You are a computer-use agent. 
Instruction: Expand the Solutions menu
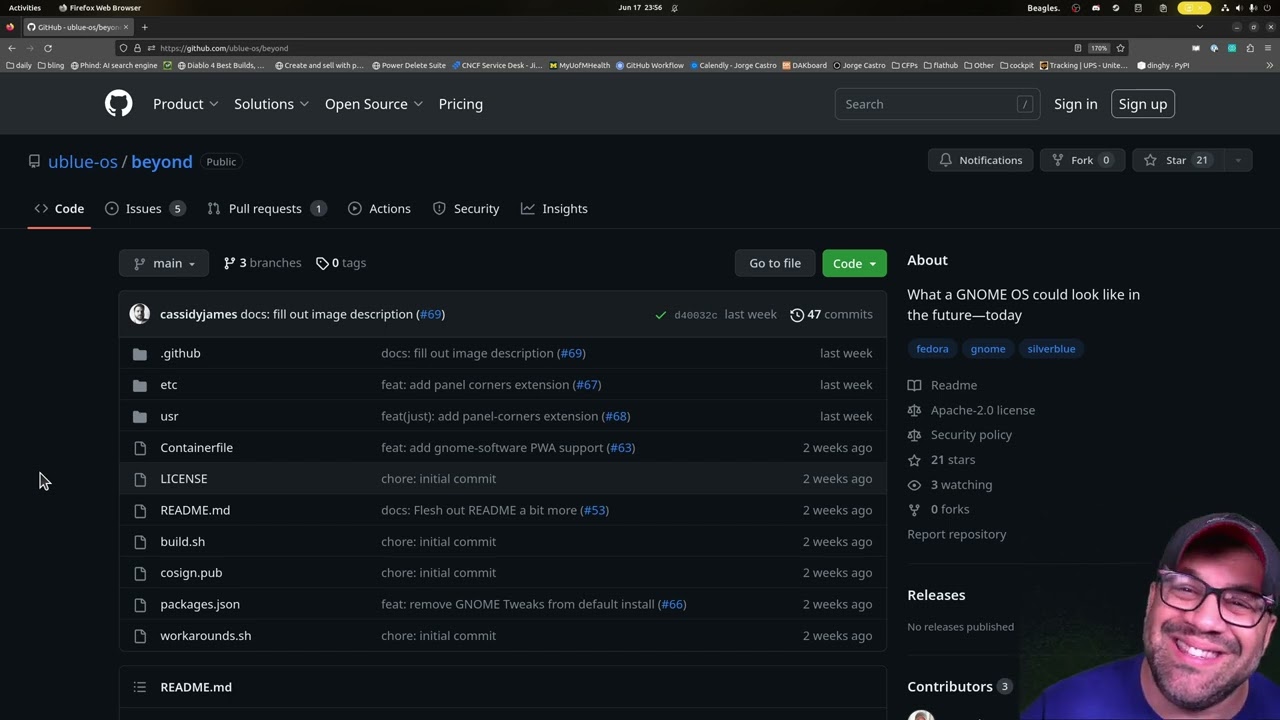coord(272,104)
